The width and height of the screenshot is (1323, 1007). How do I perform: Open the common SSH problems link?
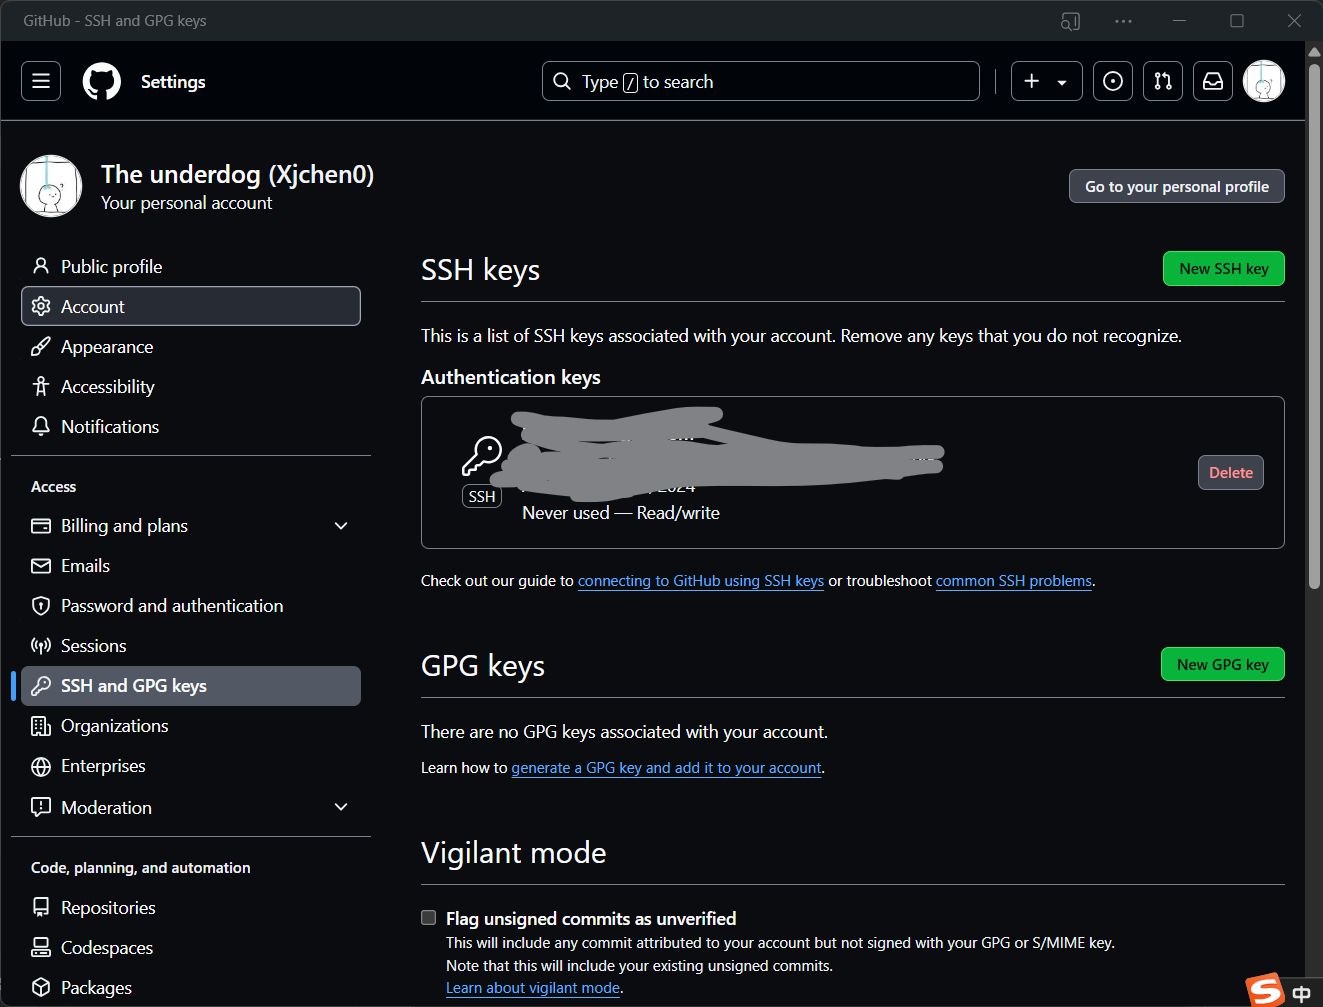pyautogui.click(x=1013, y=581)
